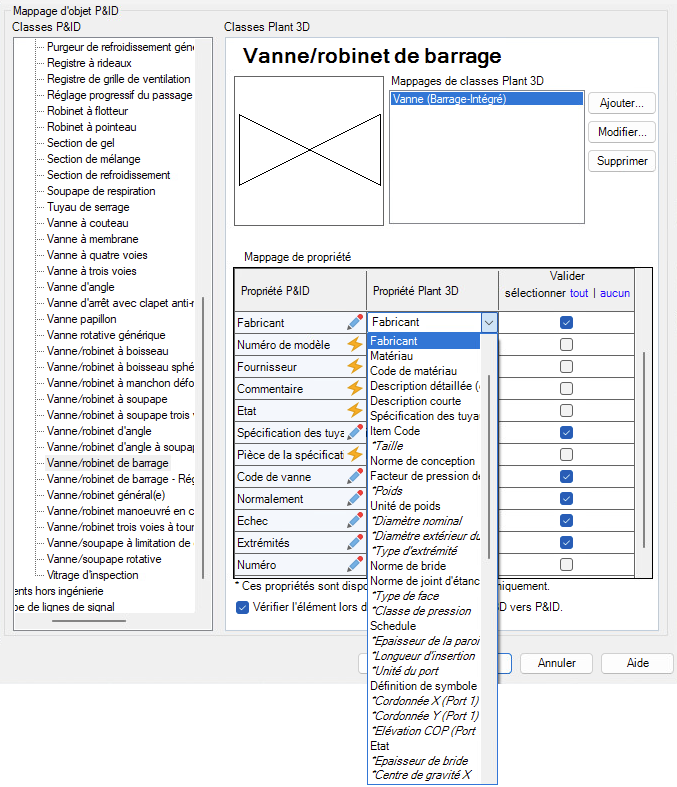Click the Modifier... button

coord(622,132)
